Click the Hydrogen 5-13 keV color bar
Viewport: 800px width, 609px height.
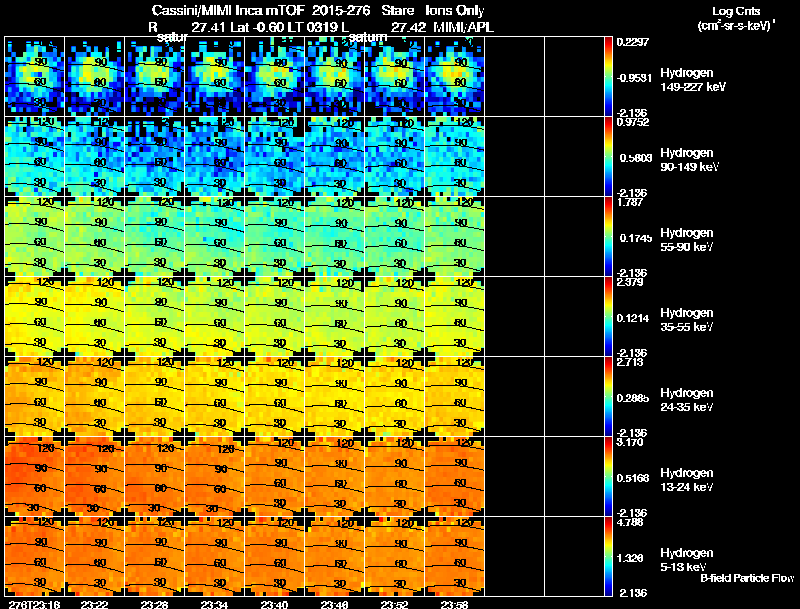tap(608, 556)
